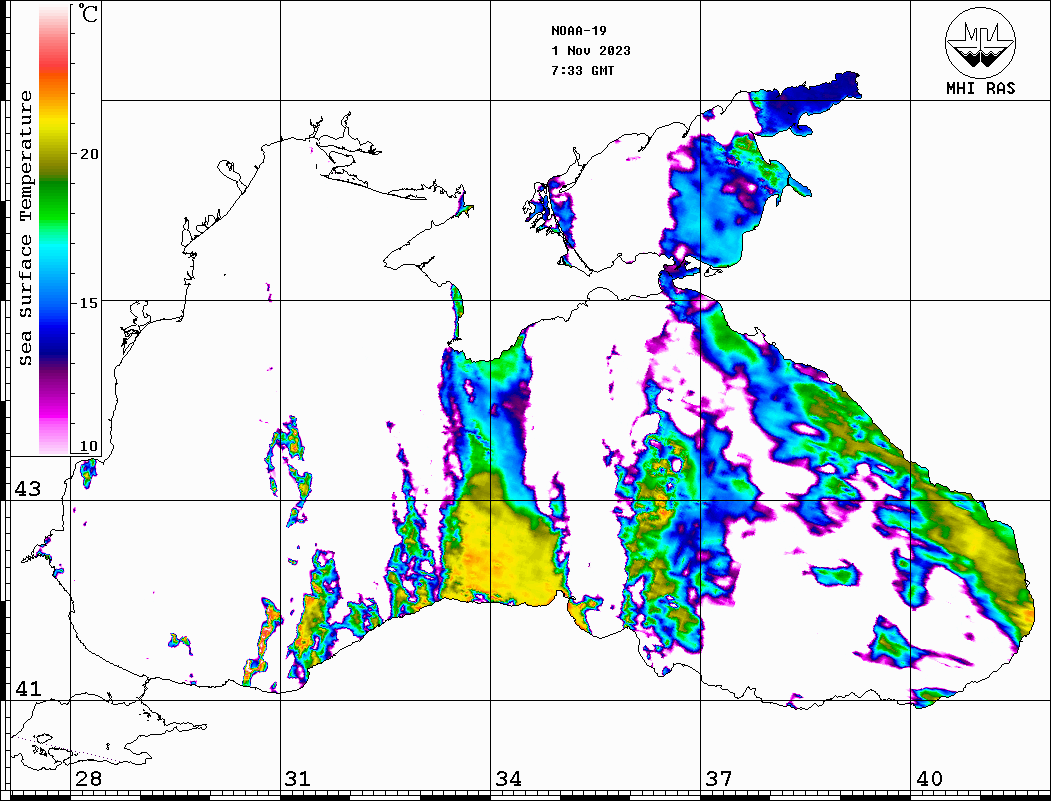Viewport: 1051px width, 801px height.
Task: Click the 'Sea Surface Temperature' legend title
Action: (25, 228)
